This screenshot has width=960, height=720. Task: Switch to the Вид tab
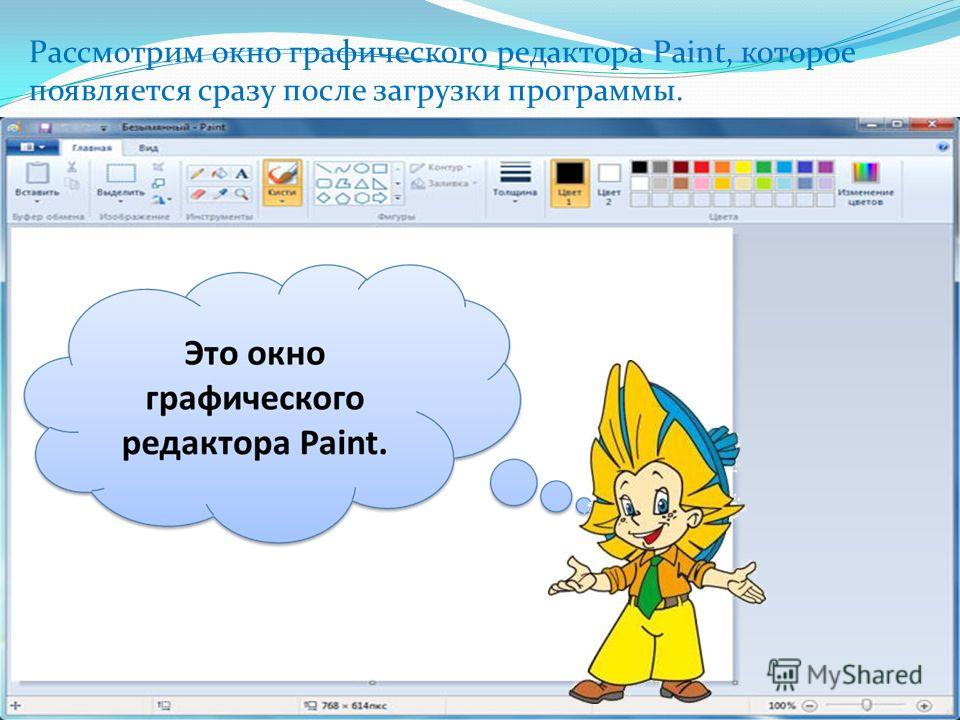pyautogui.click(x=148, y=148)
